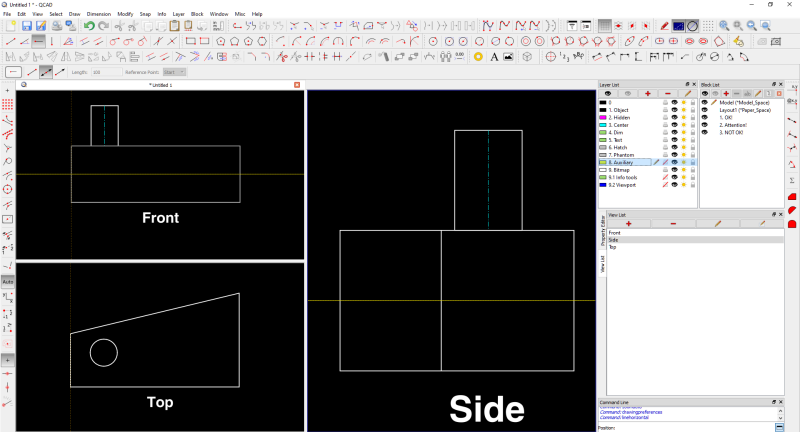This screenshot has height=432, width=800.
Task: Toggle draft mode with red pencil icon
Action: tap(664, 26)
